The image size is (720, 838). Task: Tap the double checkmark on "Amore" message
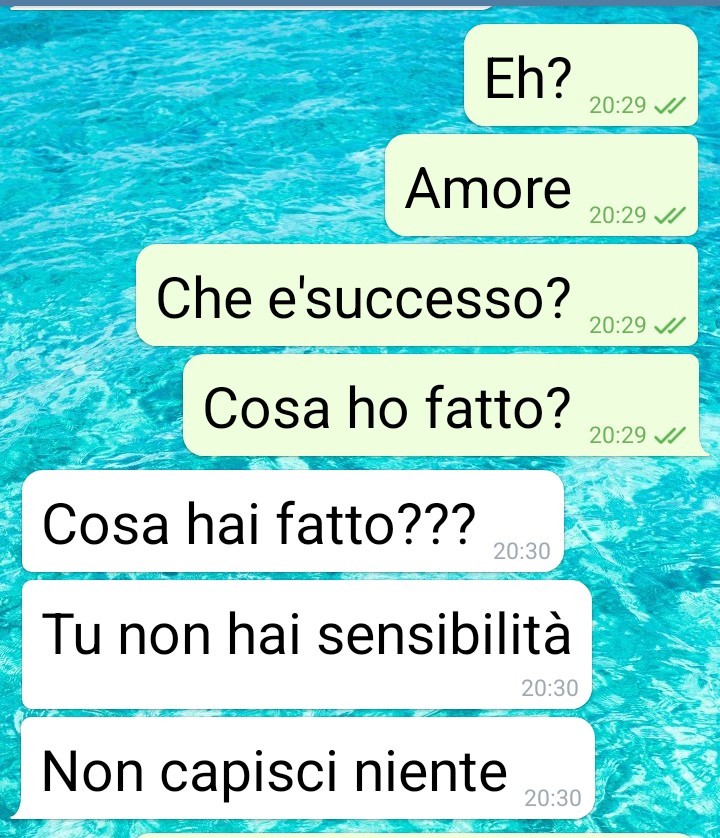pos(670,216)
